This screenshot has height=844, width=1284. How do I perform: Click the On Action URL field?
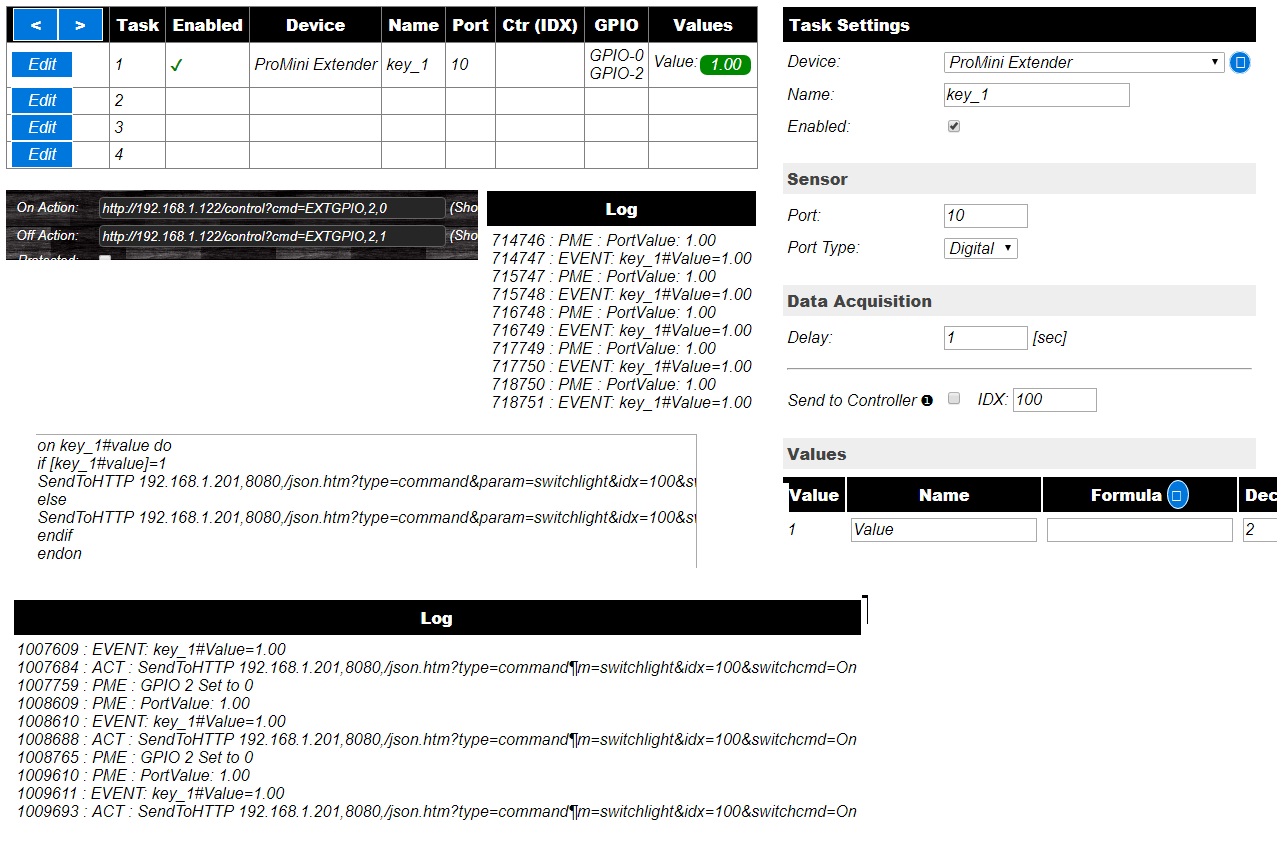pyautogui.click(x=272, y=208)
